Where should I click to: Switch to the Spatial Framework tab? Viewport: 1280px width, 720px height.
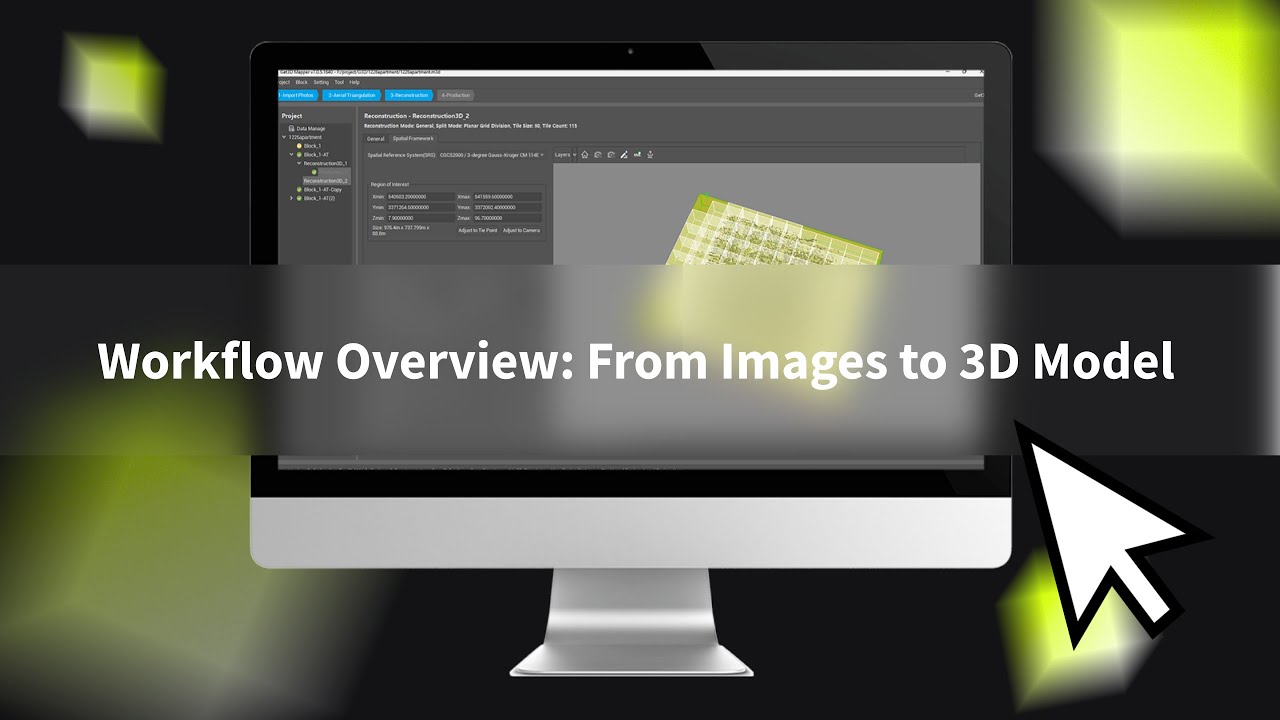[413, 139]
